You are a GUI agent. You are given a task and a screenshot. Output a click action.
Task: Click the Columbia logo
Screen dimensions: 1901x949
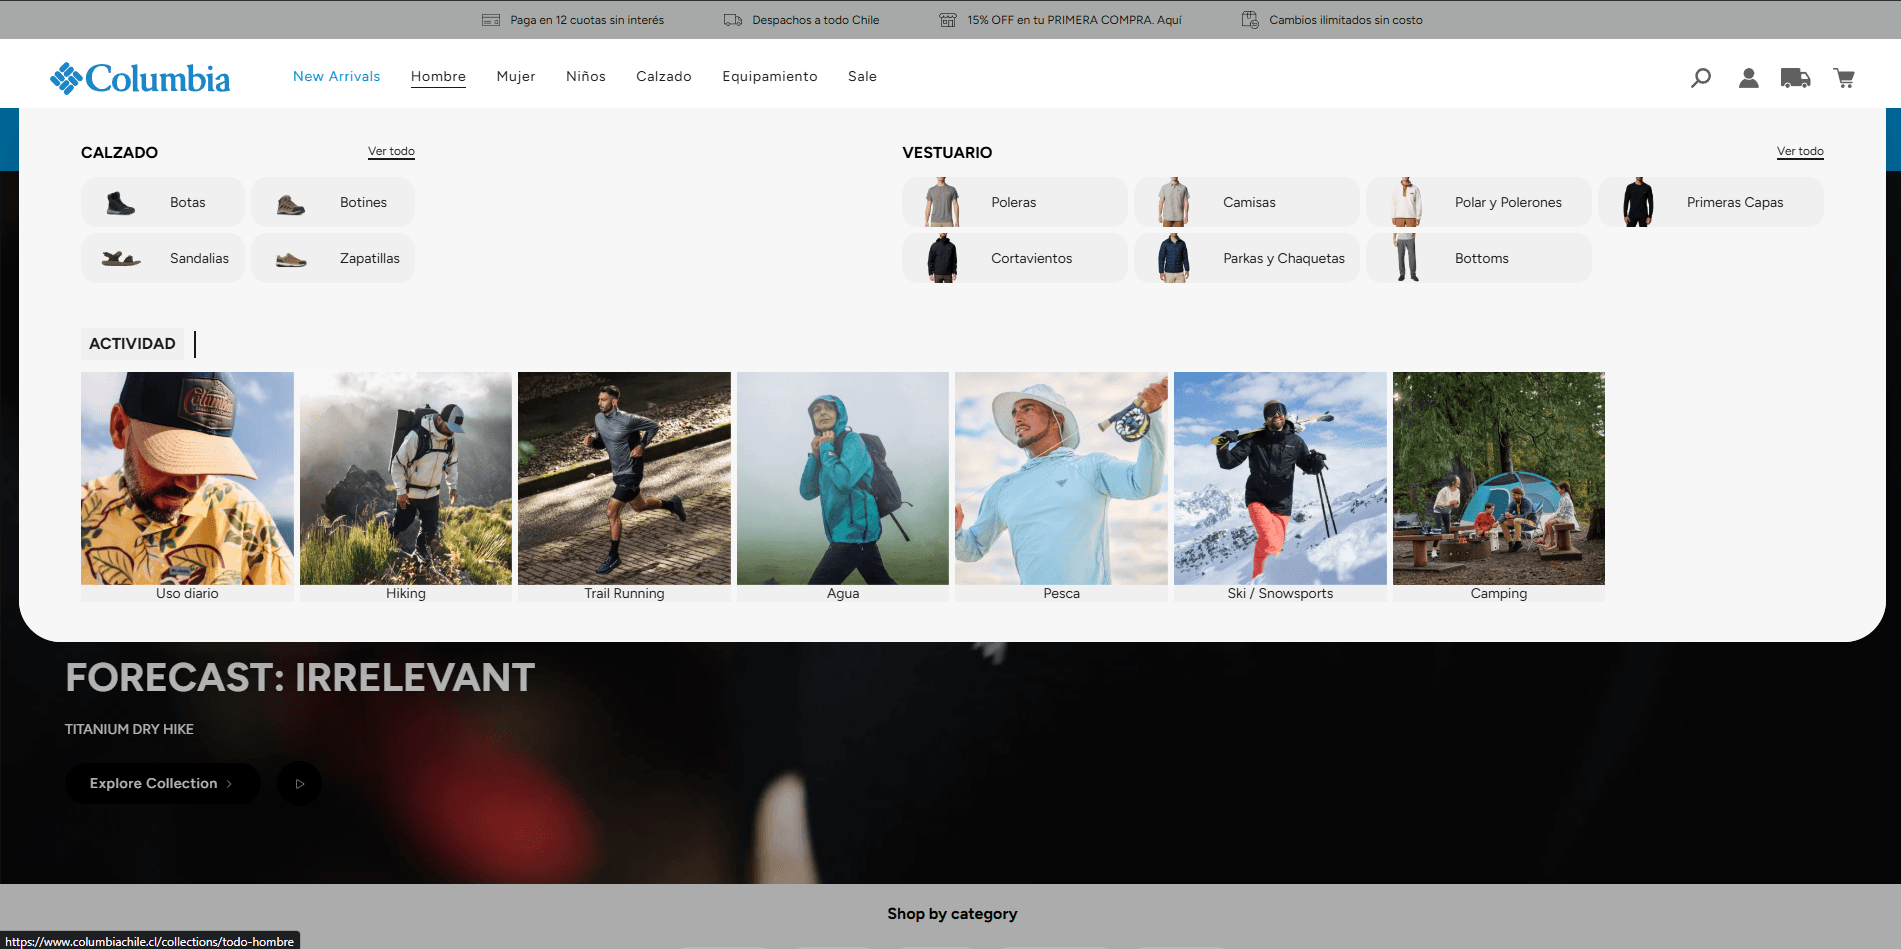point(140,78)
